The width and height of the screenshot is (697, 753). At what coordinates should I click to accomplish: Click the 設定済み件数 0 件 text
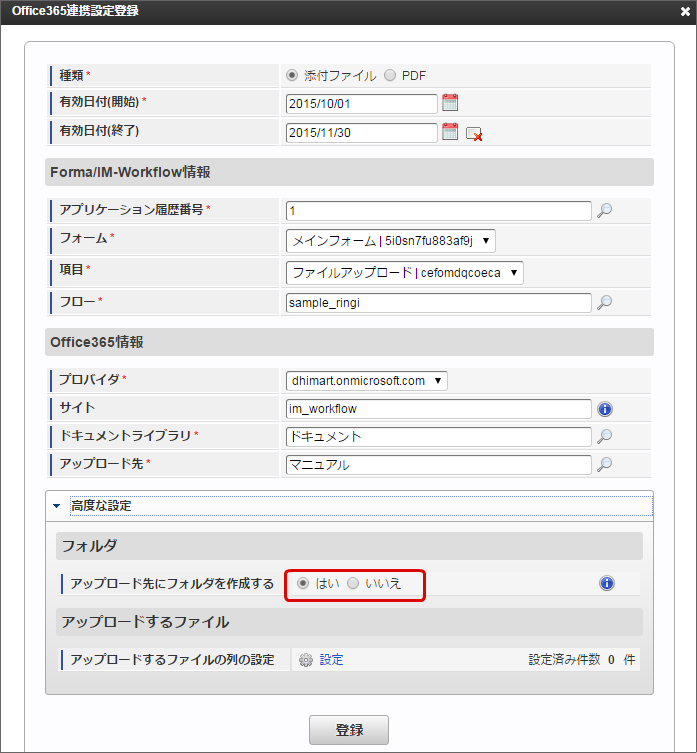tap(582, 660)
